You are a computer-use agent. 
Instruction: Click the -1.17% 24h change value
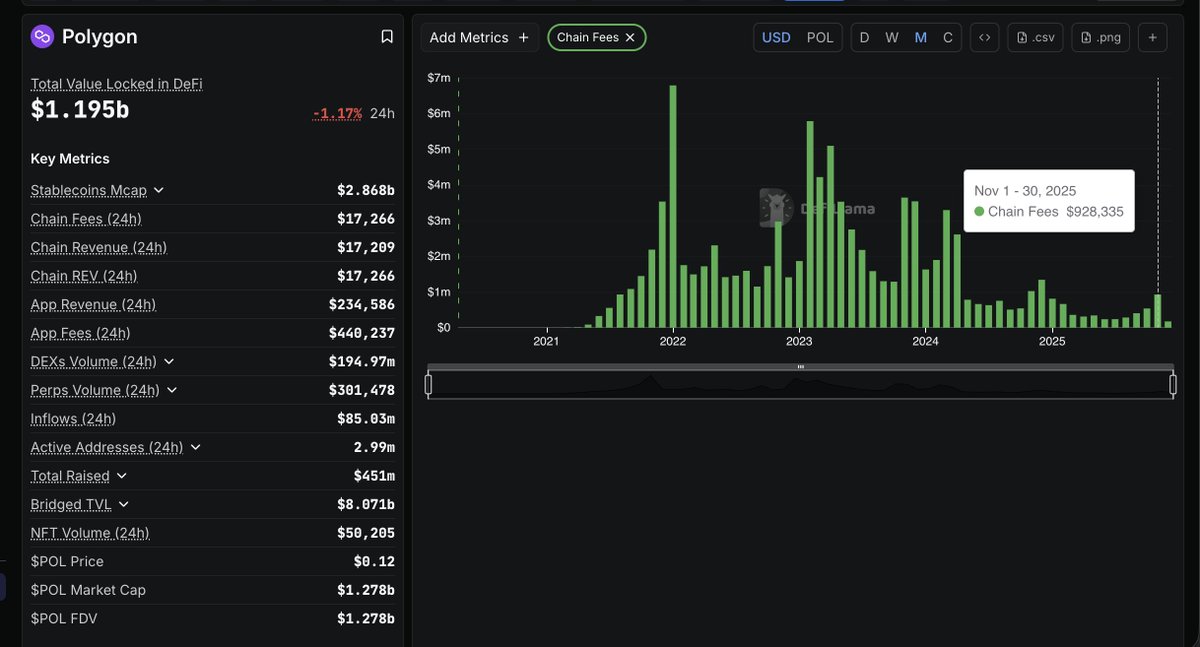click(337, 113)
